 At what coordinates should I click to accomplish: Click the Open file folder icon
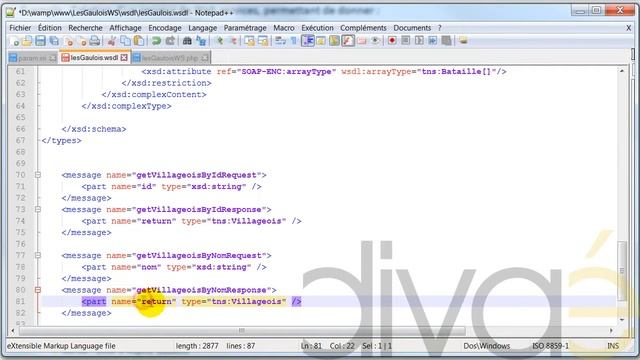pos(27,40)
